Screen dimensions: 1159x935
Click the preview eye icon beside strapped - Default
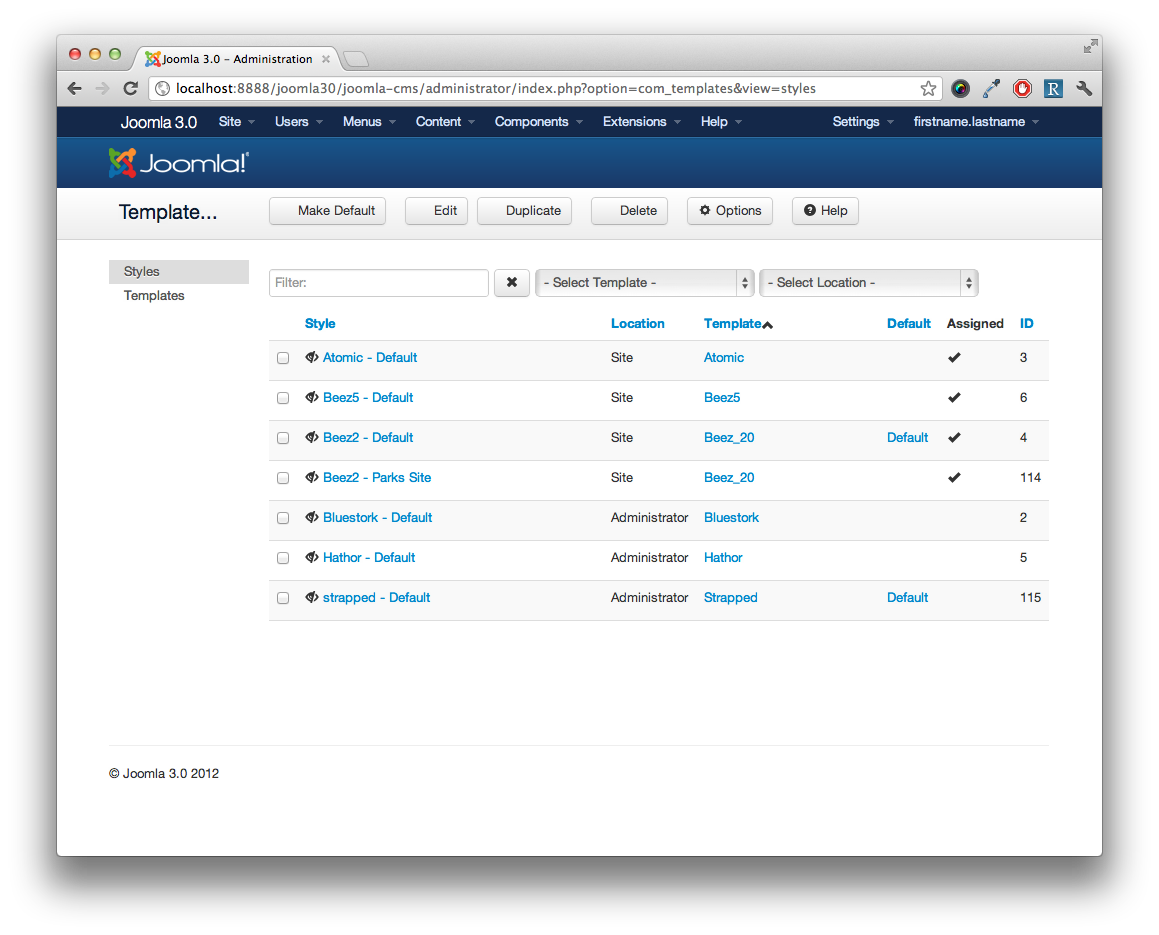312,598
